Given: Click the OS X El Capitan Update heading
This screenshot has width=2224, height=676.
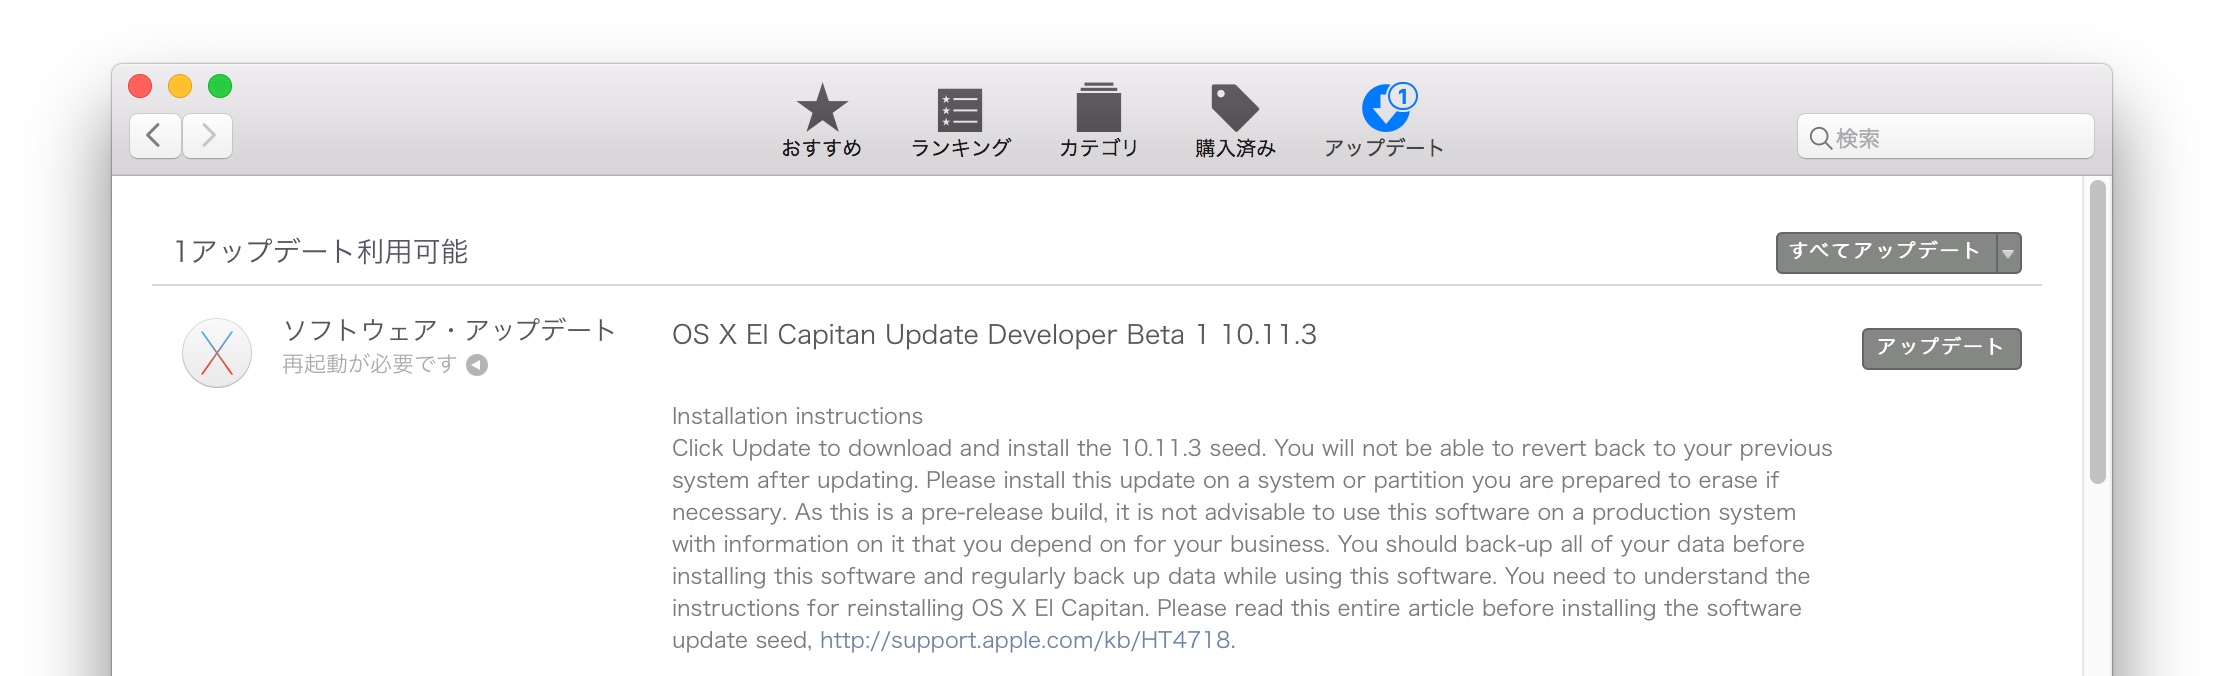Looking at the screenshot, I should (x=994, y=335).
